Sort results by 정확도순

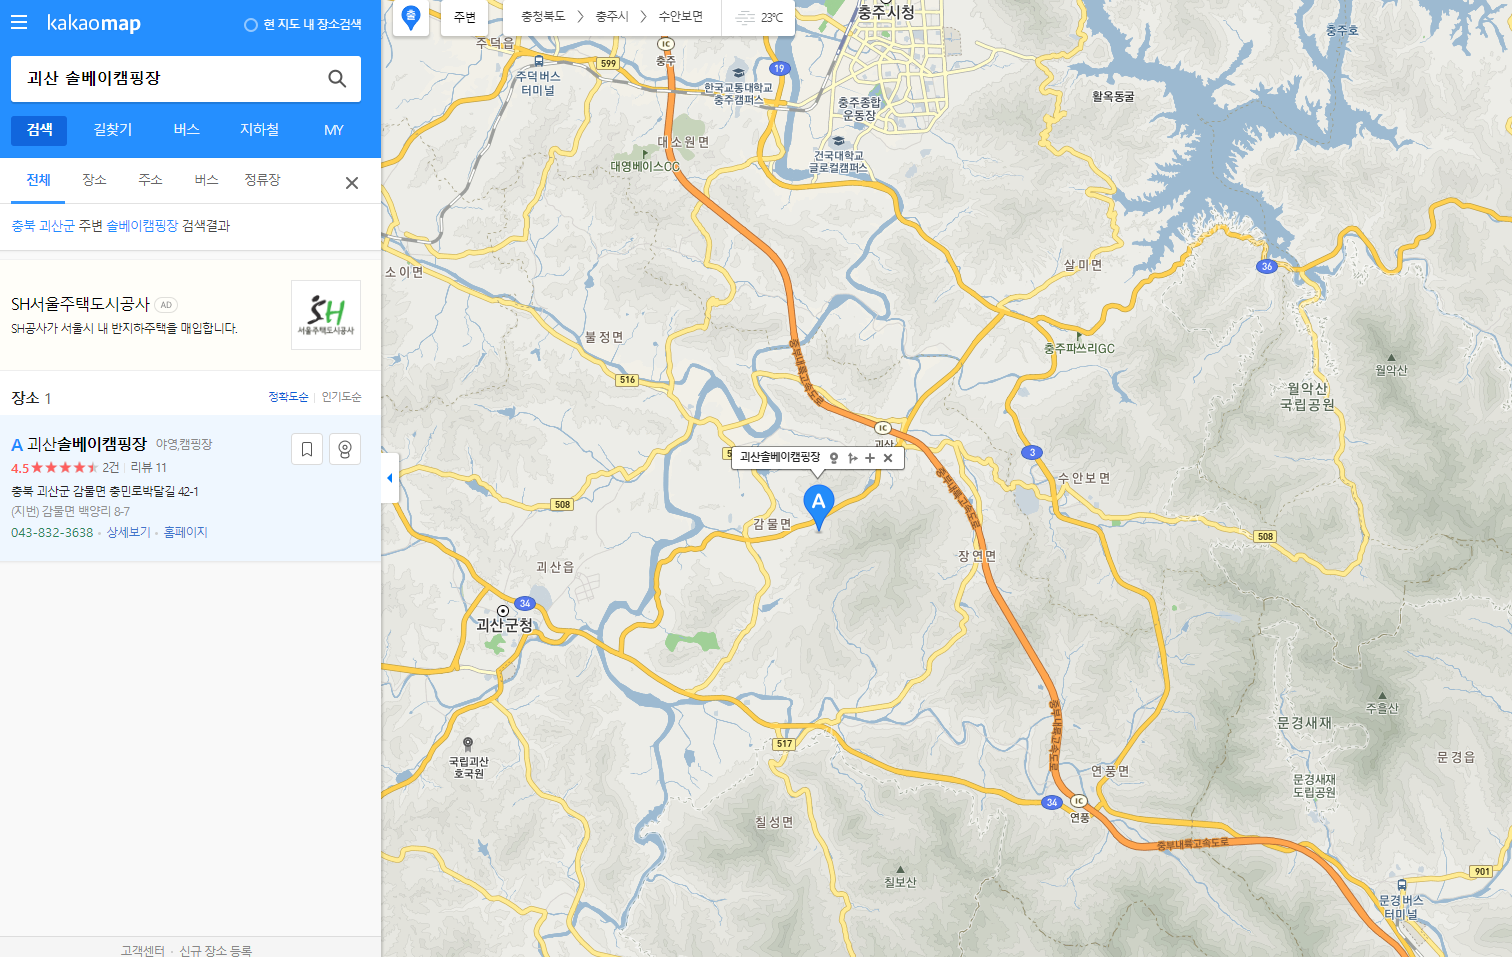click(x=288, y=397)
